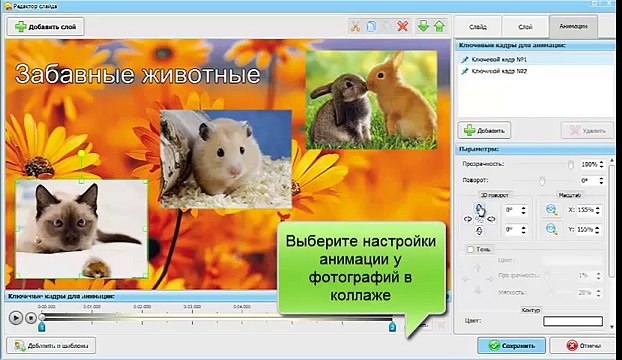Image resolution: width=622 pixels, height=360 pixels.
Task: Click the Прозрачность 100% input field
Action: pyautogui.click(x=590, y=165)
